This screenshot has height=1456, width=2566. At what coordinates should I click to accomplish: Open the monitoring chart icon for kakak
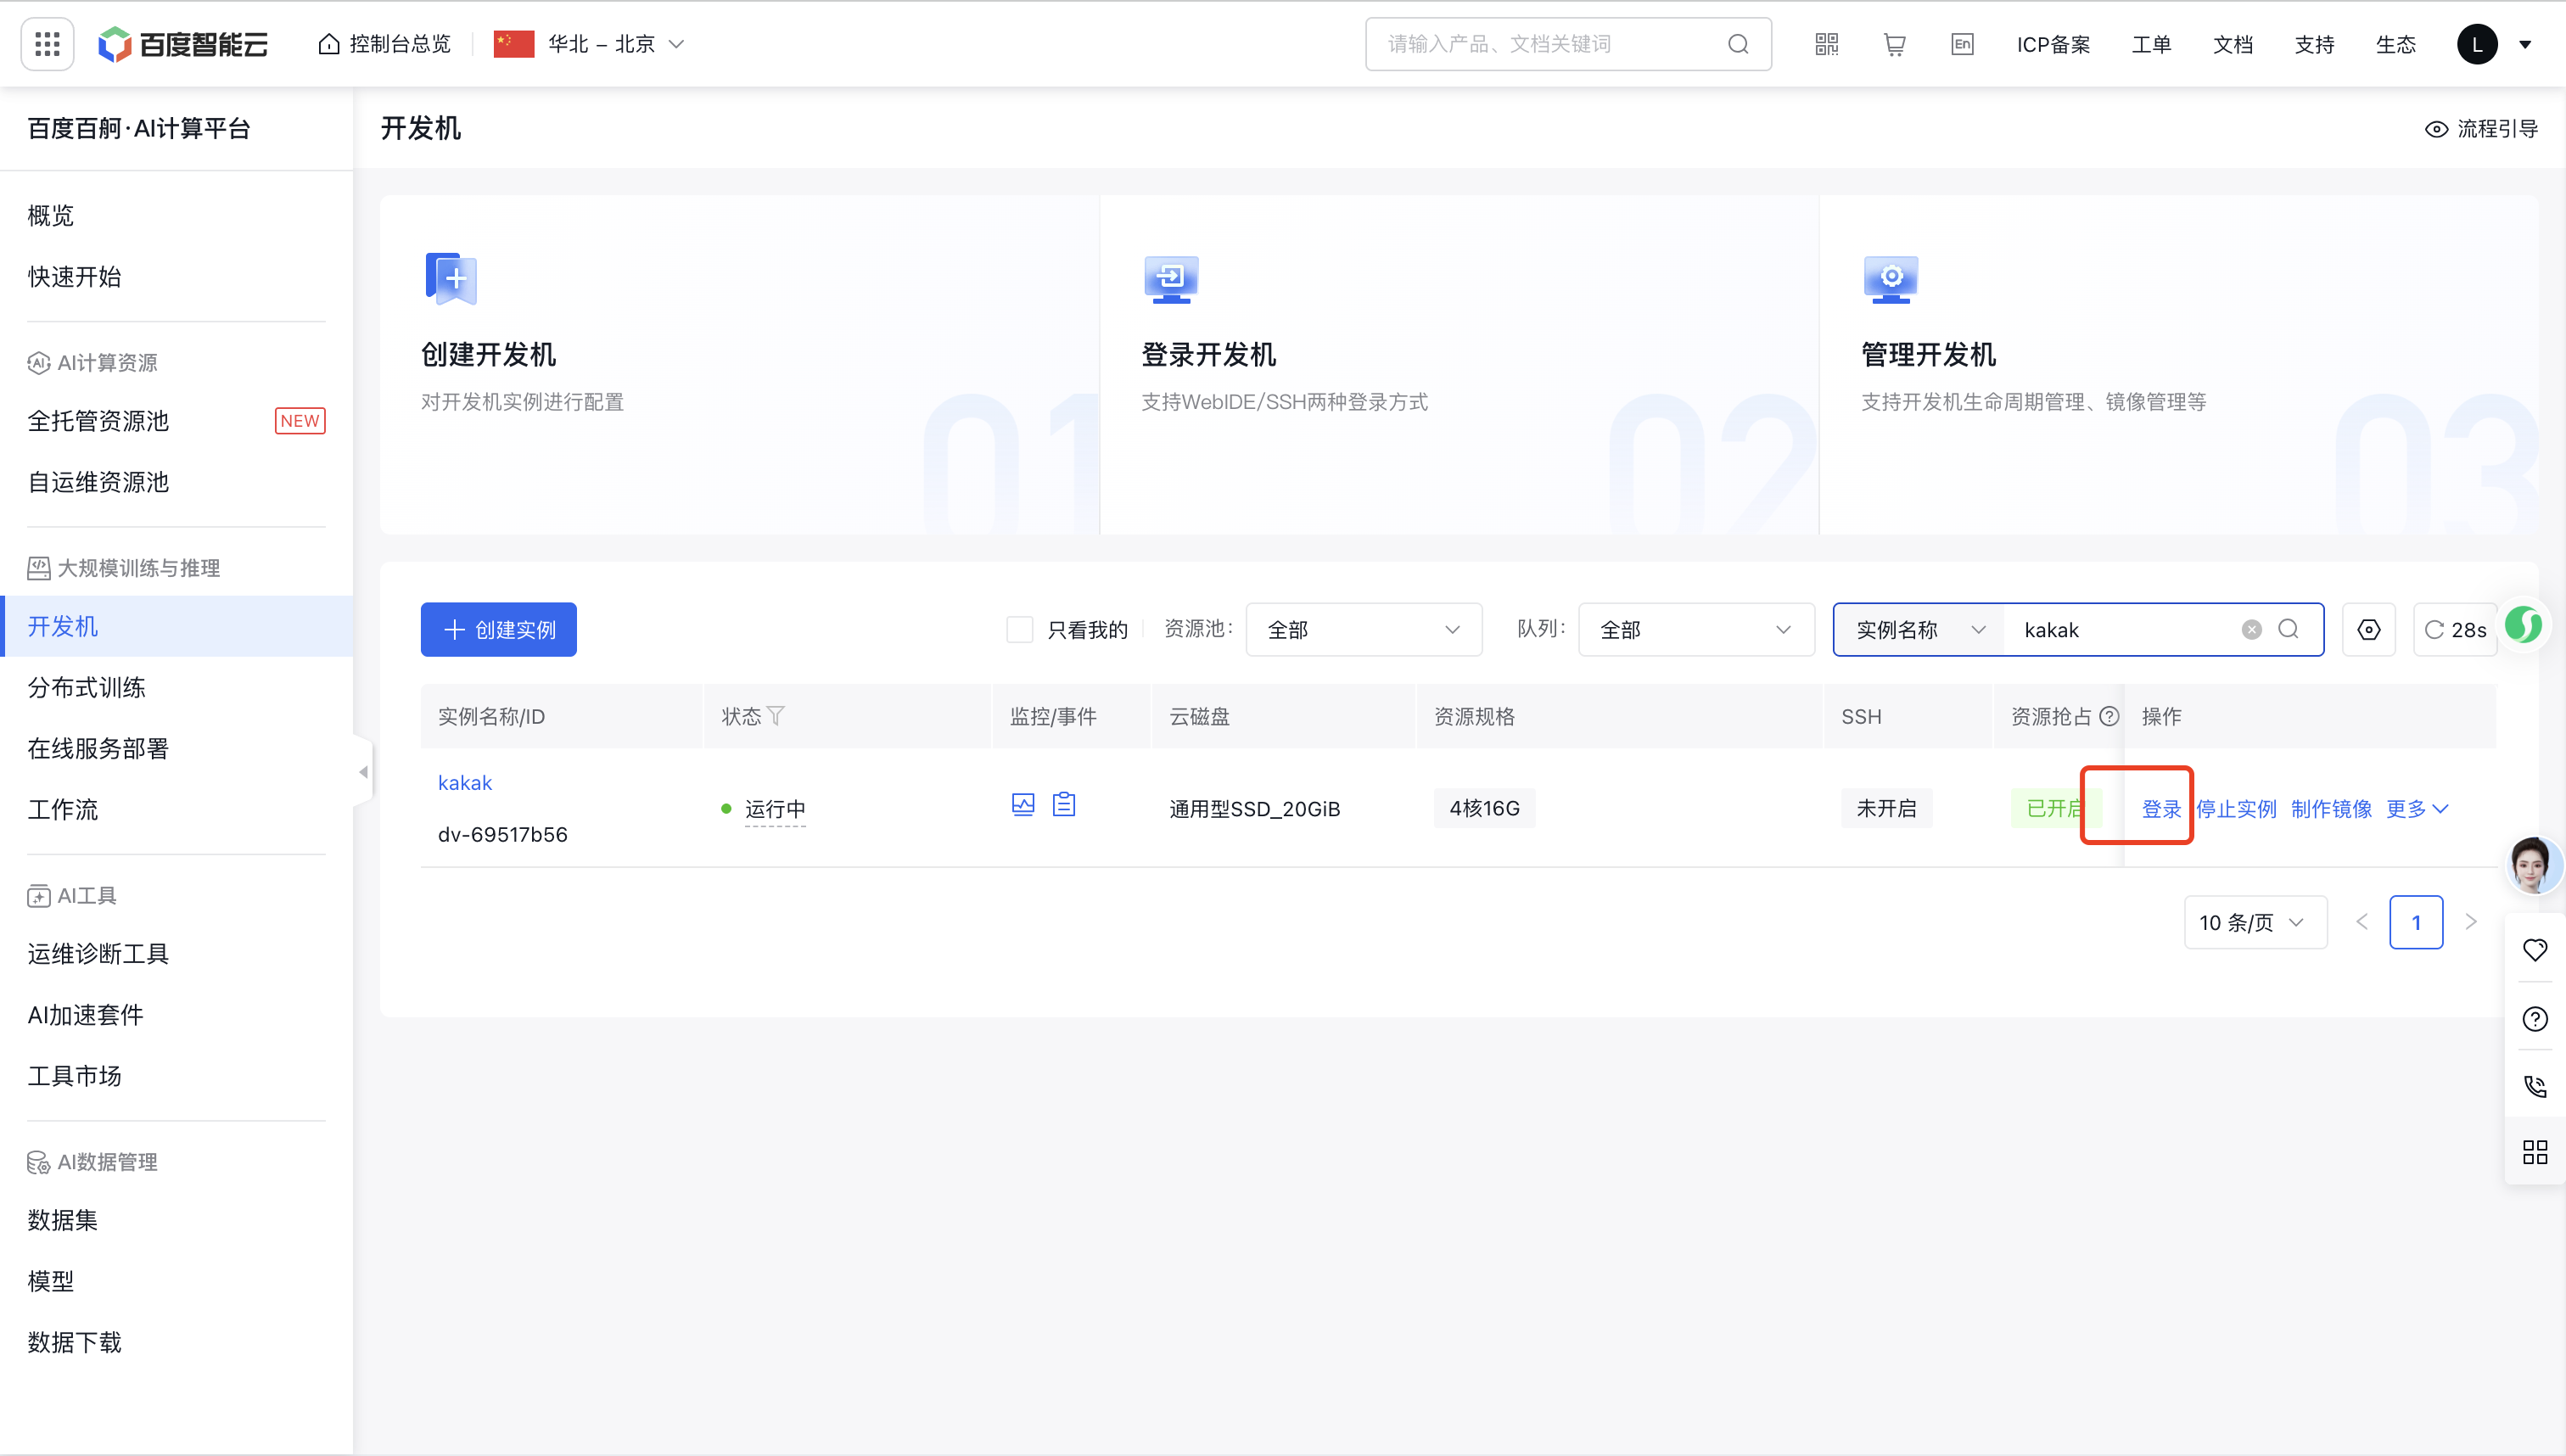click(1022, 805)
